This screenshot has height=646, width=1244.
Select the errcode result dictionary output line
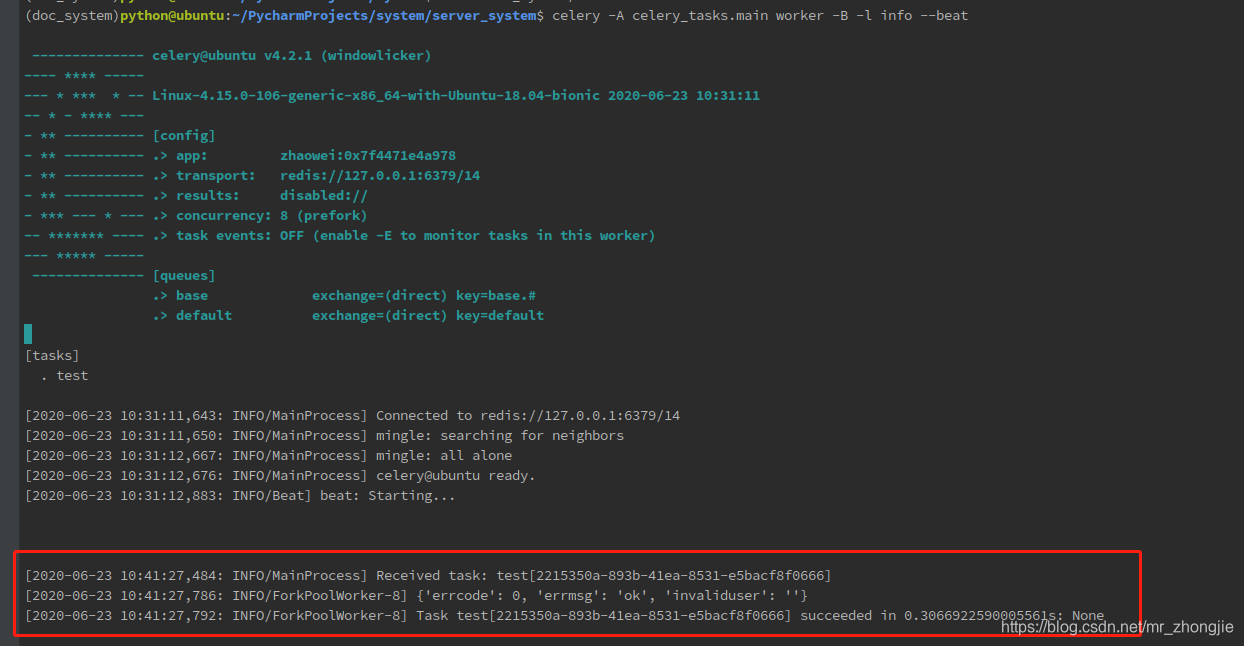coord(450,595)
